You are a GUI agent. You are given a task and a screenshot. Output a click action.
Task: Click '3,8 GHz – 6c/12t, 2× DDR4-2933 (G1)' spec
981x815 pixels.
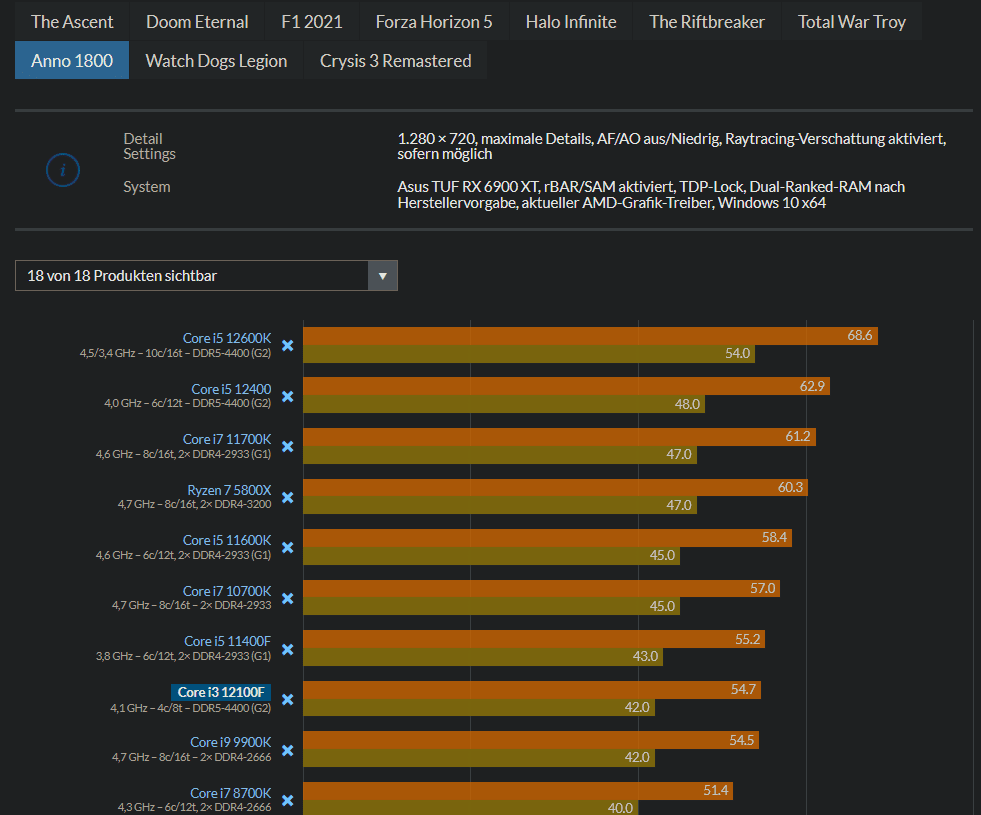[x=183, y=656]
